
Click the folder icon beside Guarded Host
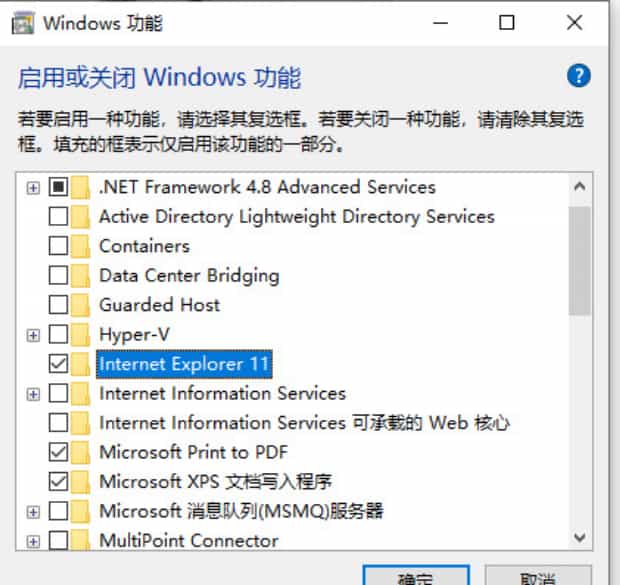click(82, 305)
